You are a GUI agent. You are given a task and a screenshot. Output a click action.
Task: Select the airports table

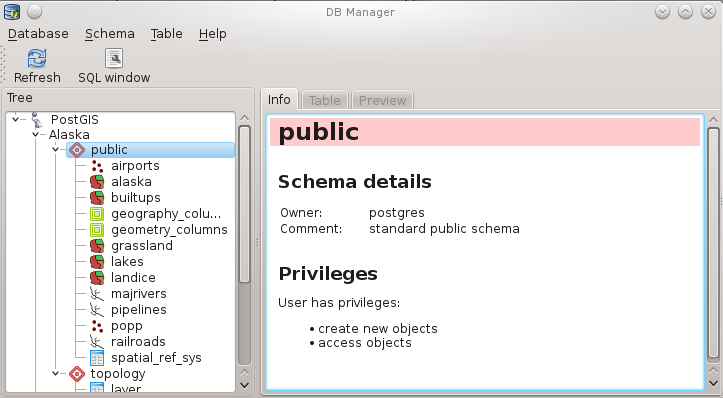coord(135,166)
